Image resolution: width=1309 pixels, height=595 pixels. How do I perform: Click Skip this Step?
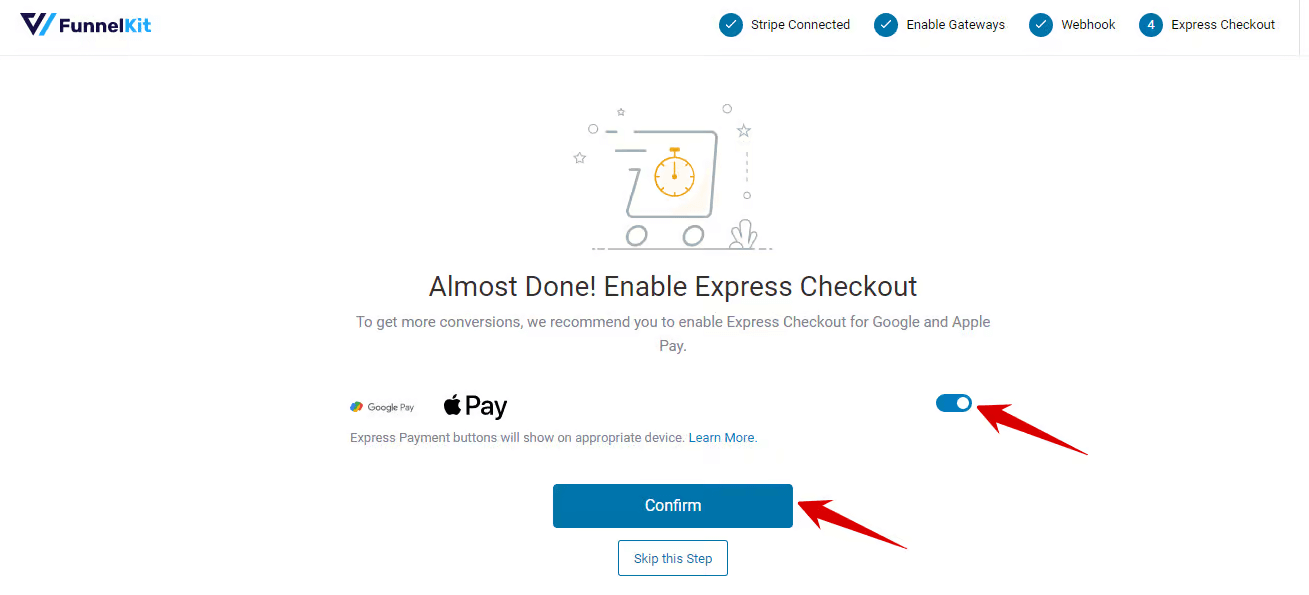pyautogui.click(x=672, y=557)
